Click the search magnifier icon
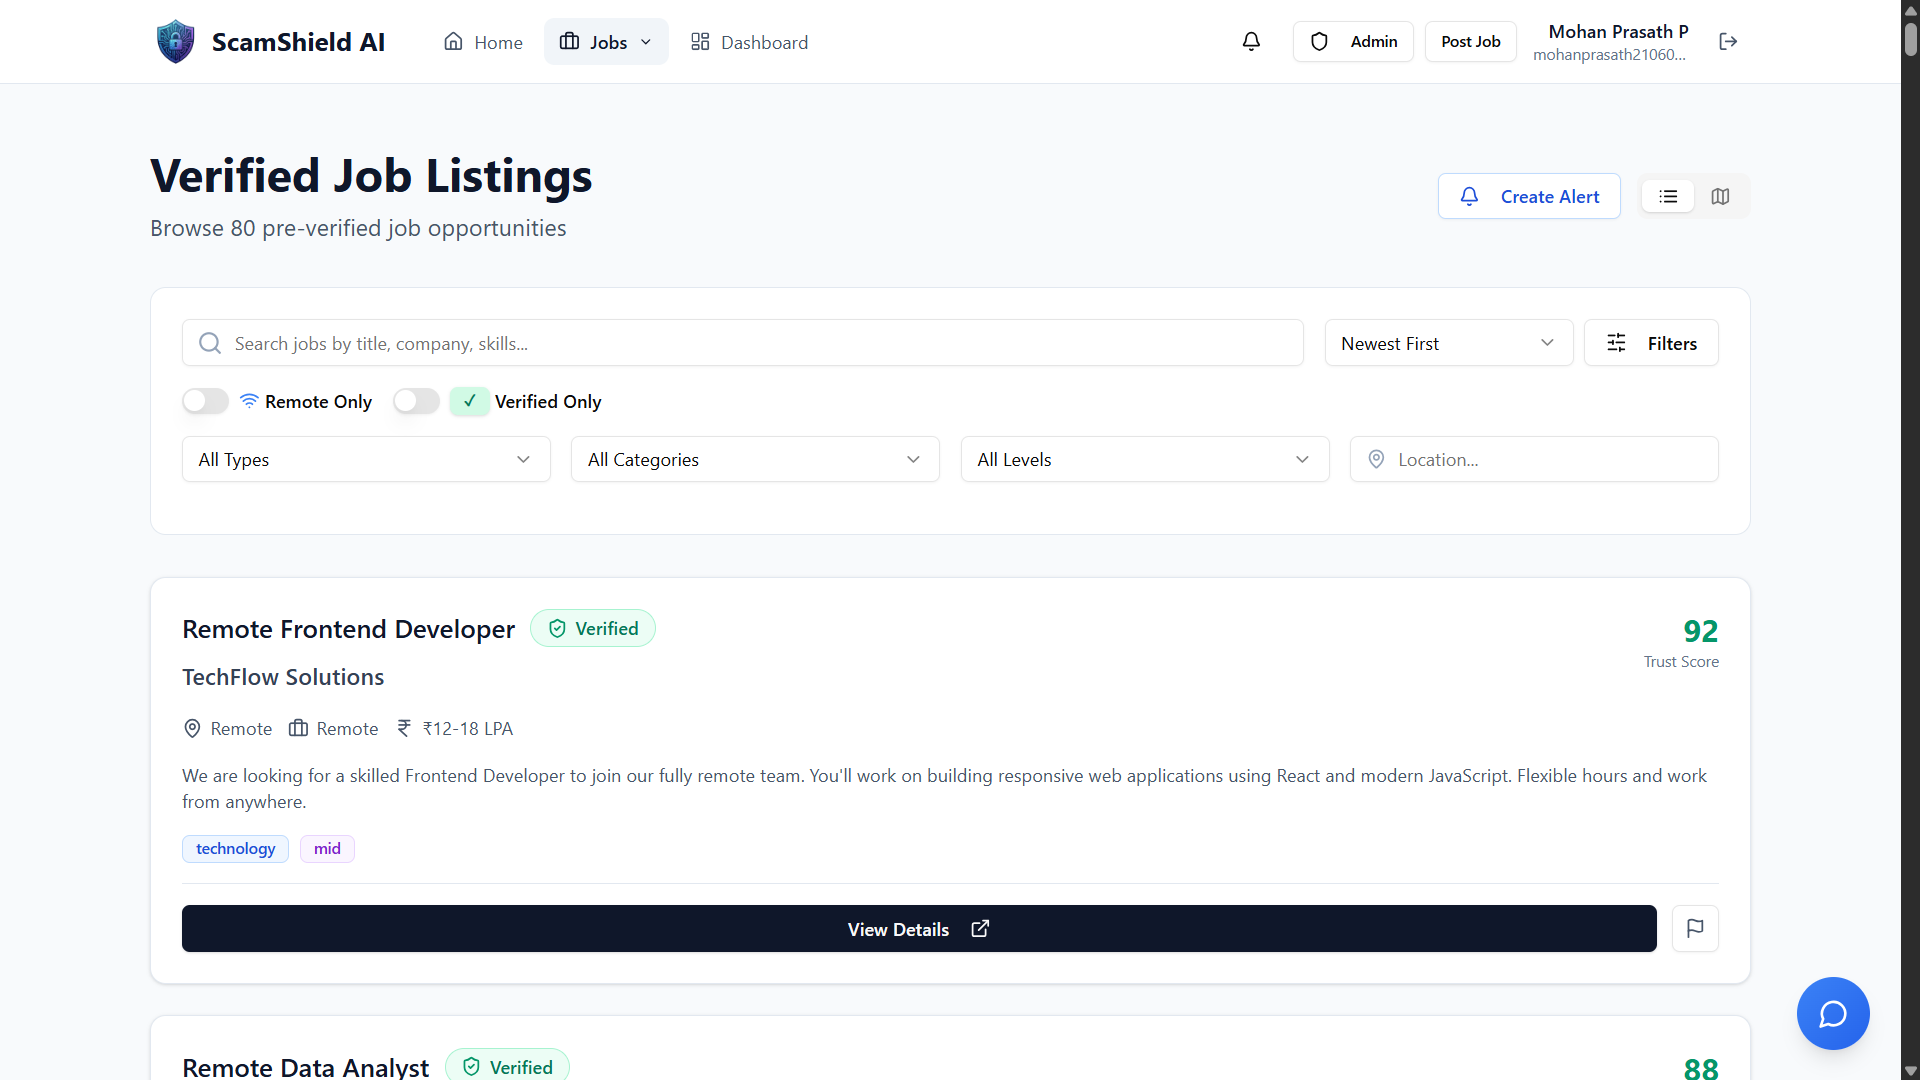 [x=210, y=344]
